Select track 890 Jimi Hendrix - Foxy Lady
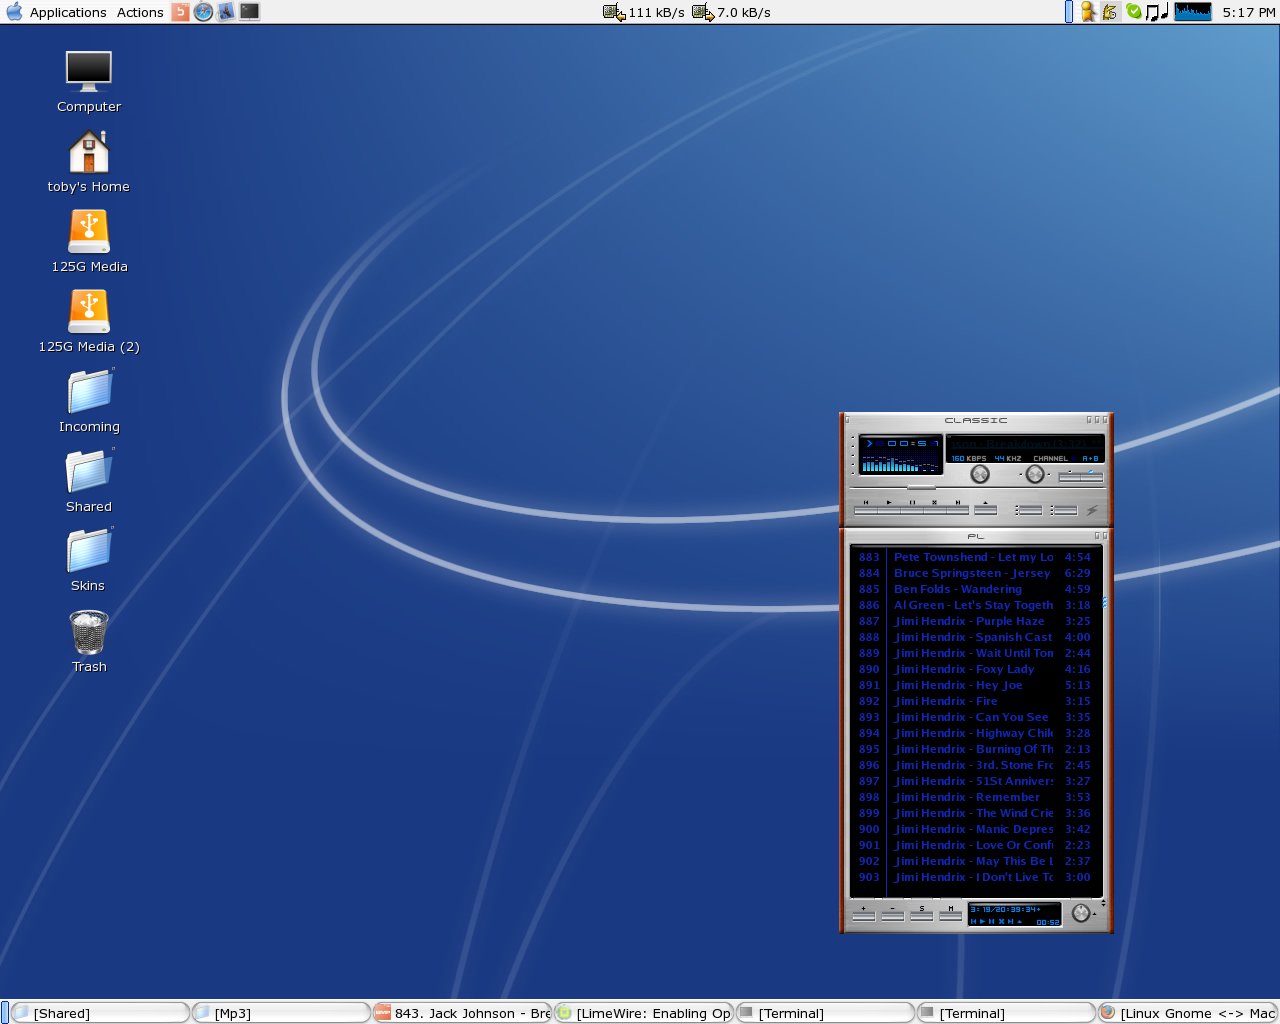 (975, 669)
